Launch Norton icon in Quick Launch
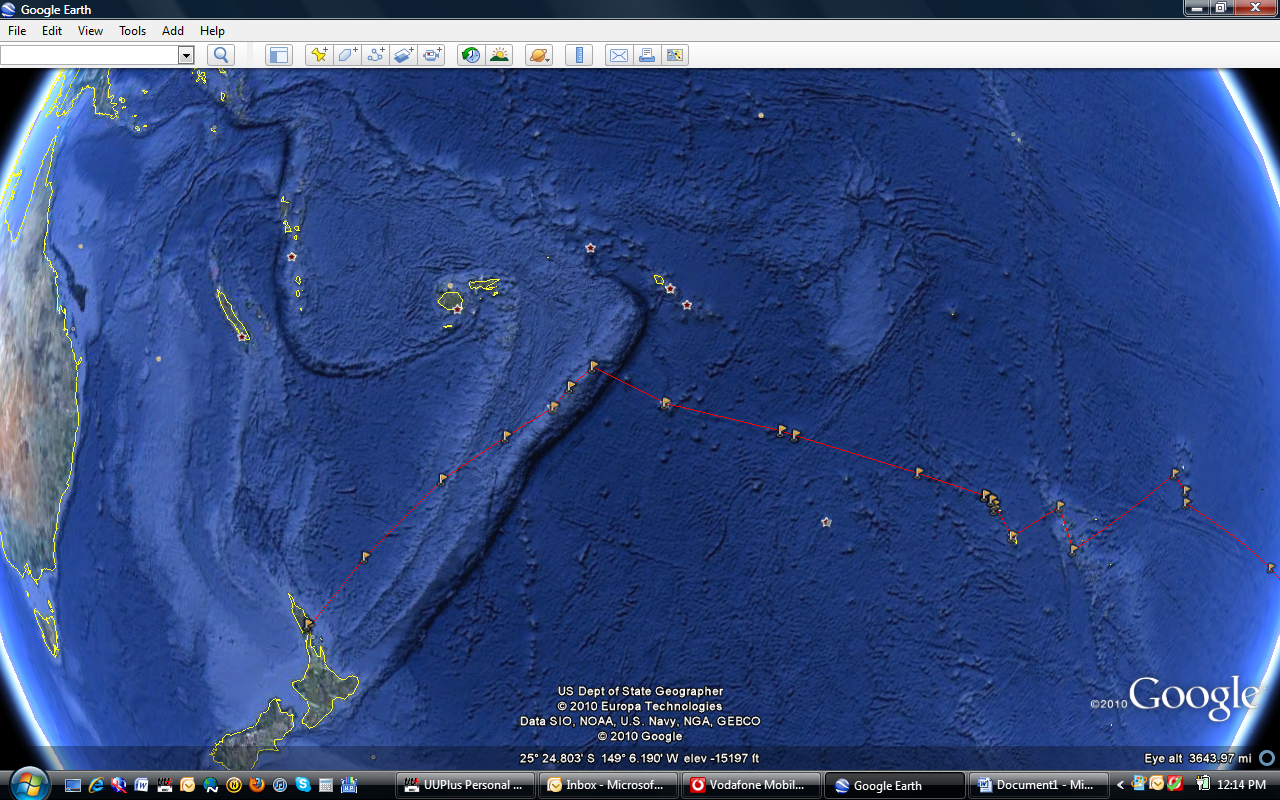 [234, 785]
